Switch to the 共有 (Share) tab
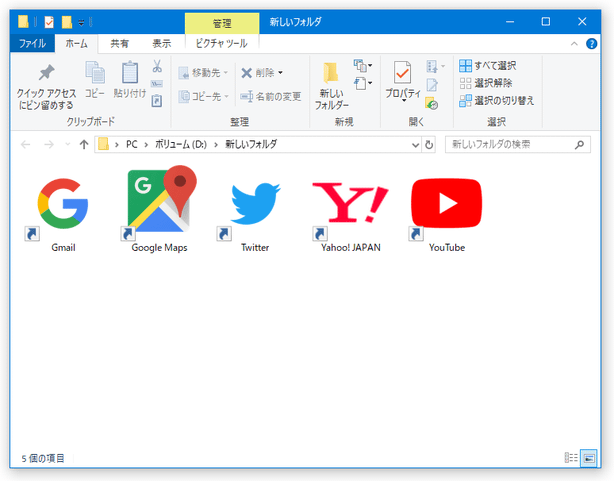614x481 pixels. click(x=119, y=43)
